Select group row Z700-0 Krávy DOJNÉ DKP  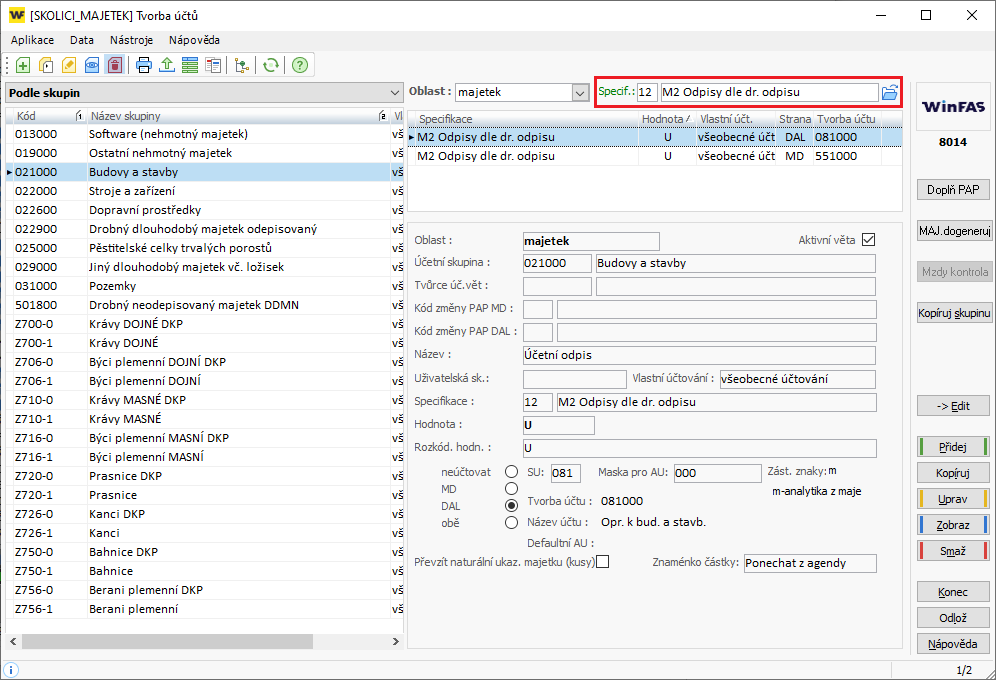(x=204, y=324)
